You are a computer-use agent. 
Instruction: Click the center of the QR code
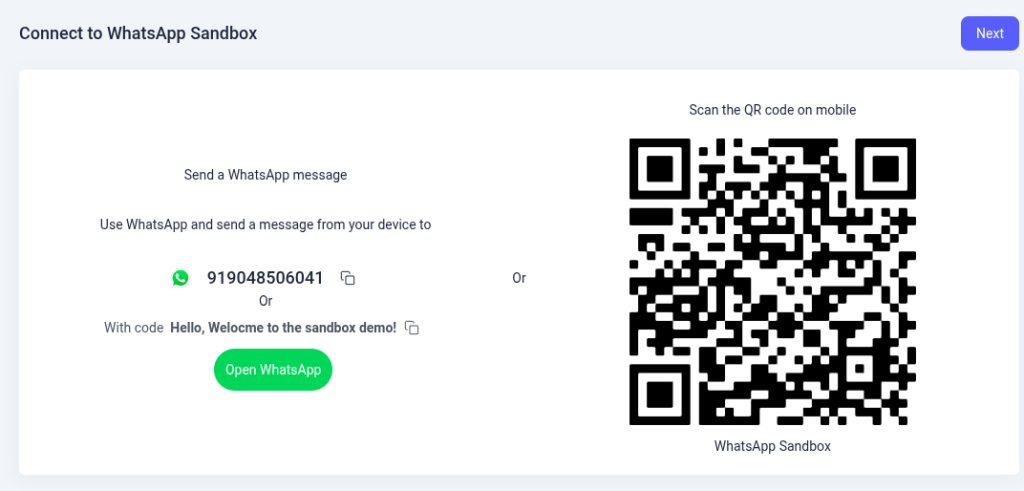click(x=772, y=281)
